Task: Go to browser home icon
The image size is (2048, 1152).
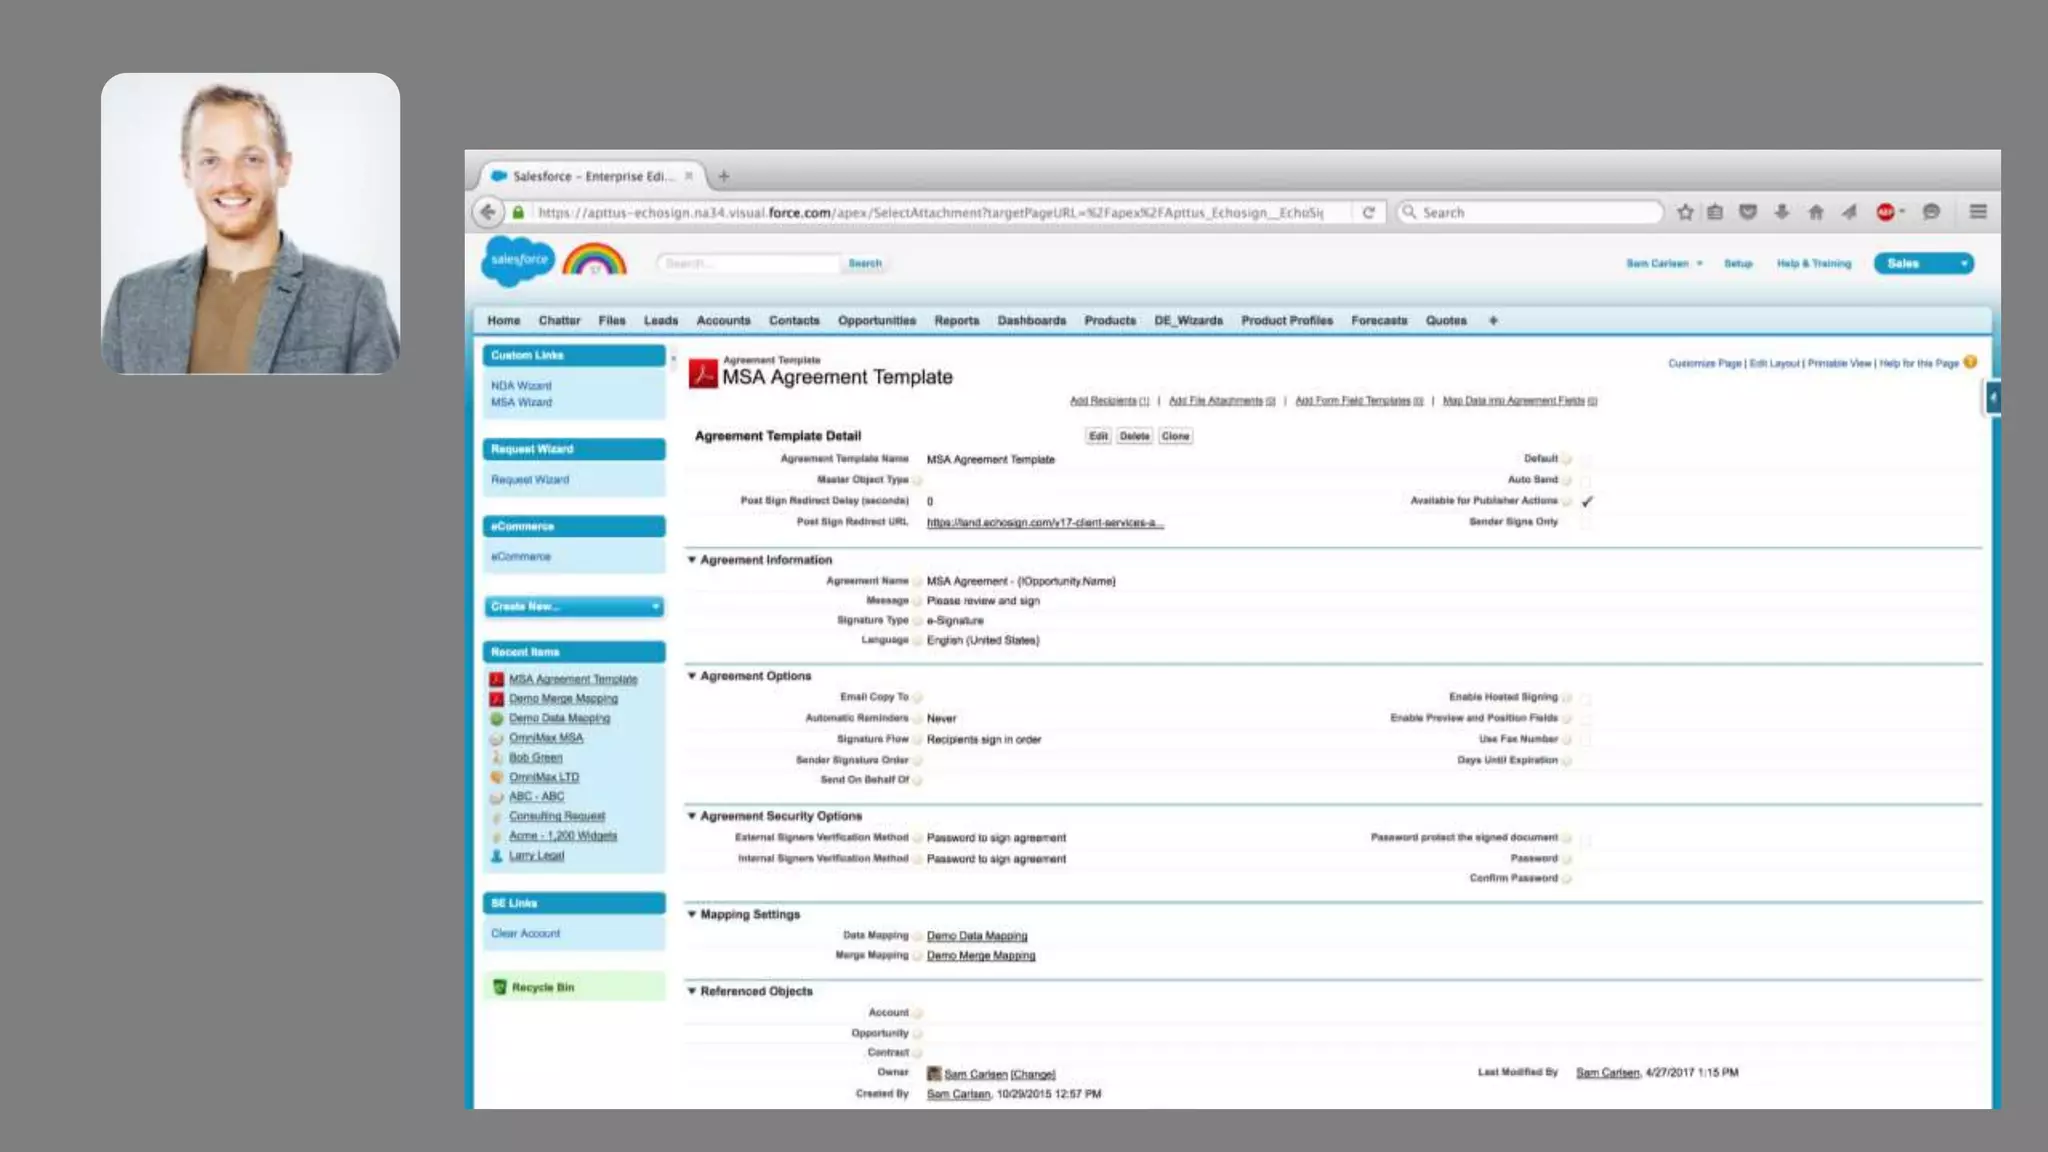Action: [1816, 212]
